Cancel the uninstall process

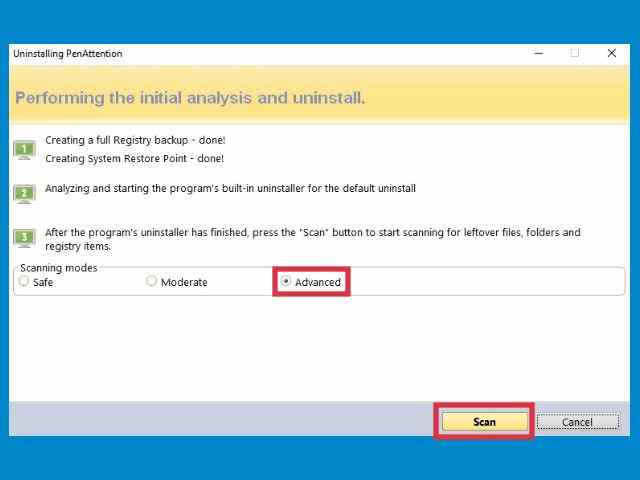(578, 422)
